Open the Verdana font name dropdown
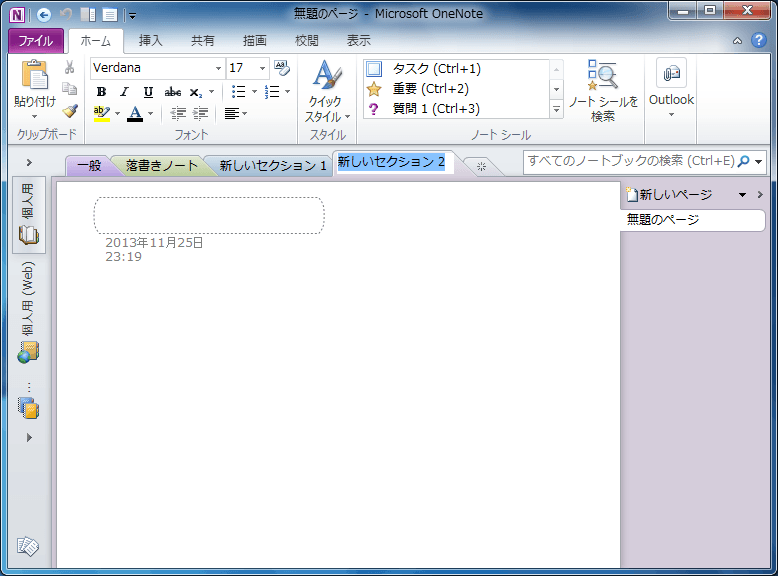Screen dimensions: 778x576 [x=218, y=68]
